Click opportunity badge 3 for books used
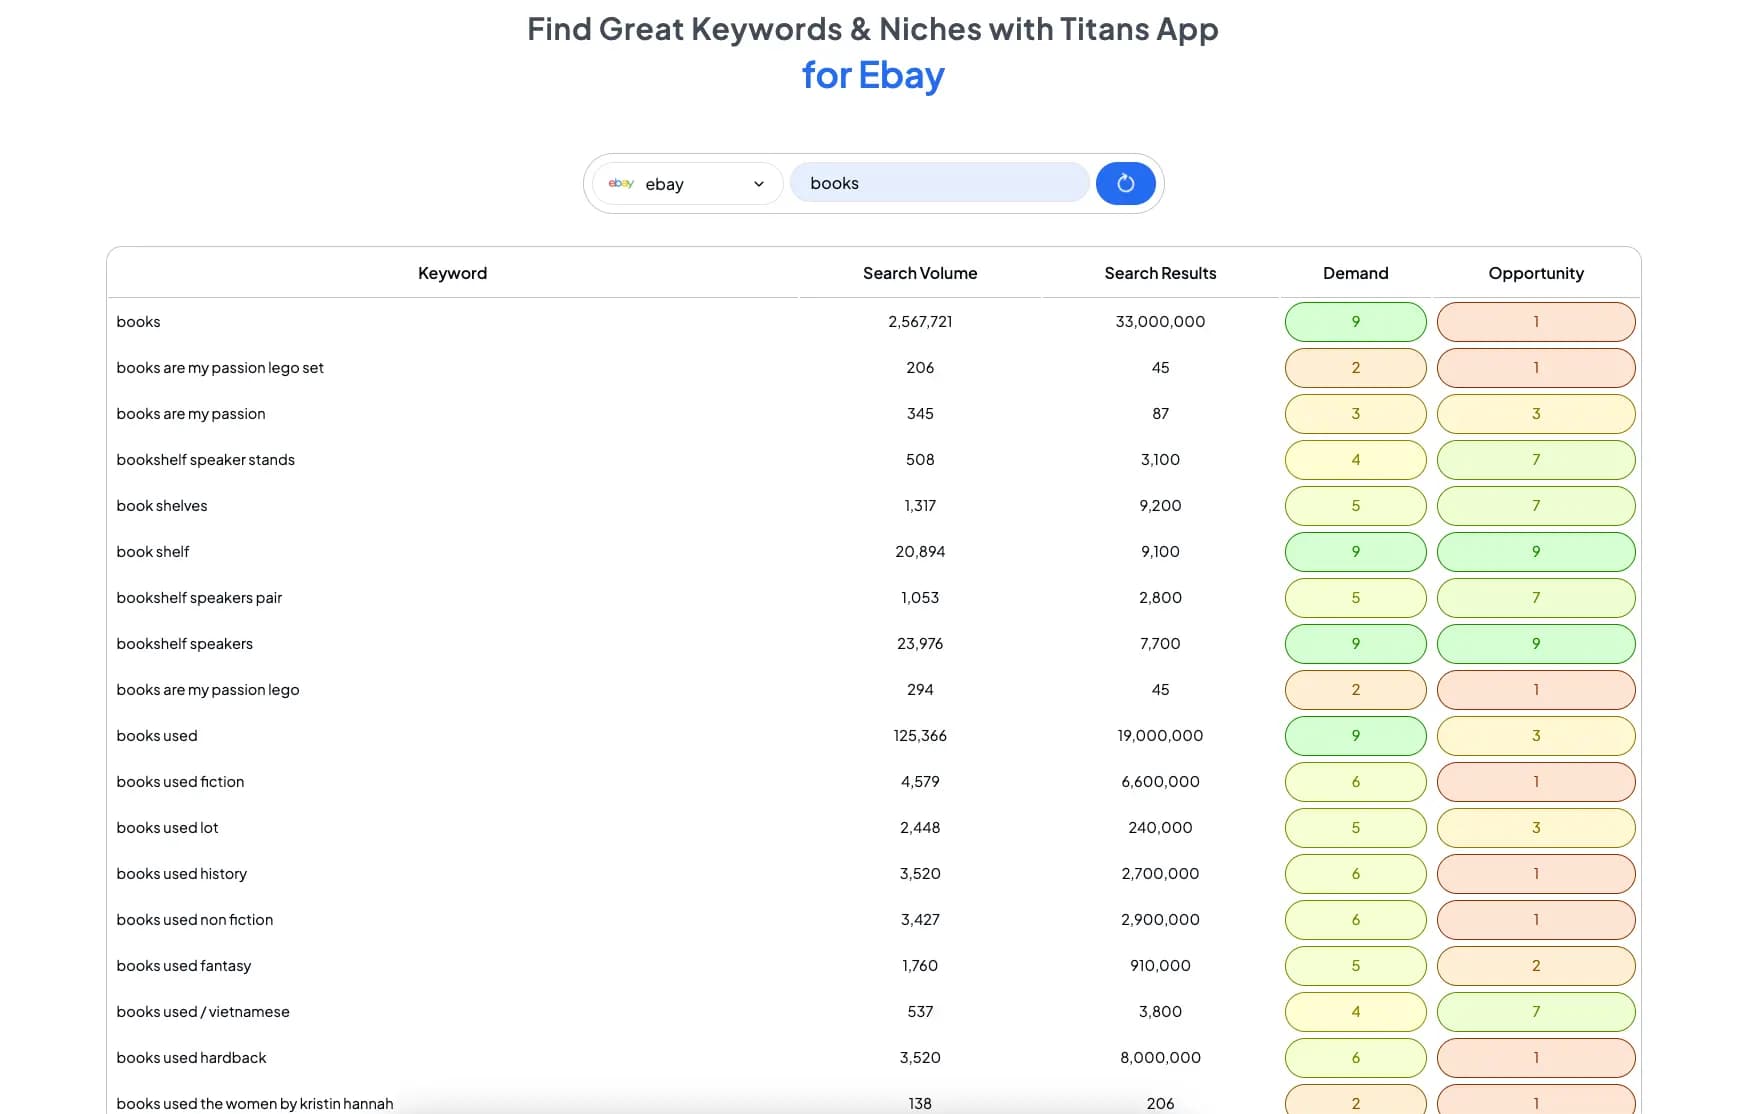The height and width of the screenshot is (1114, 1750). [x=1536, y=736]
